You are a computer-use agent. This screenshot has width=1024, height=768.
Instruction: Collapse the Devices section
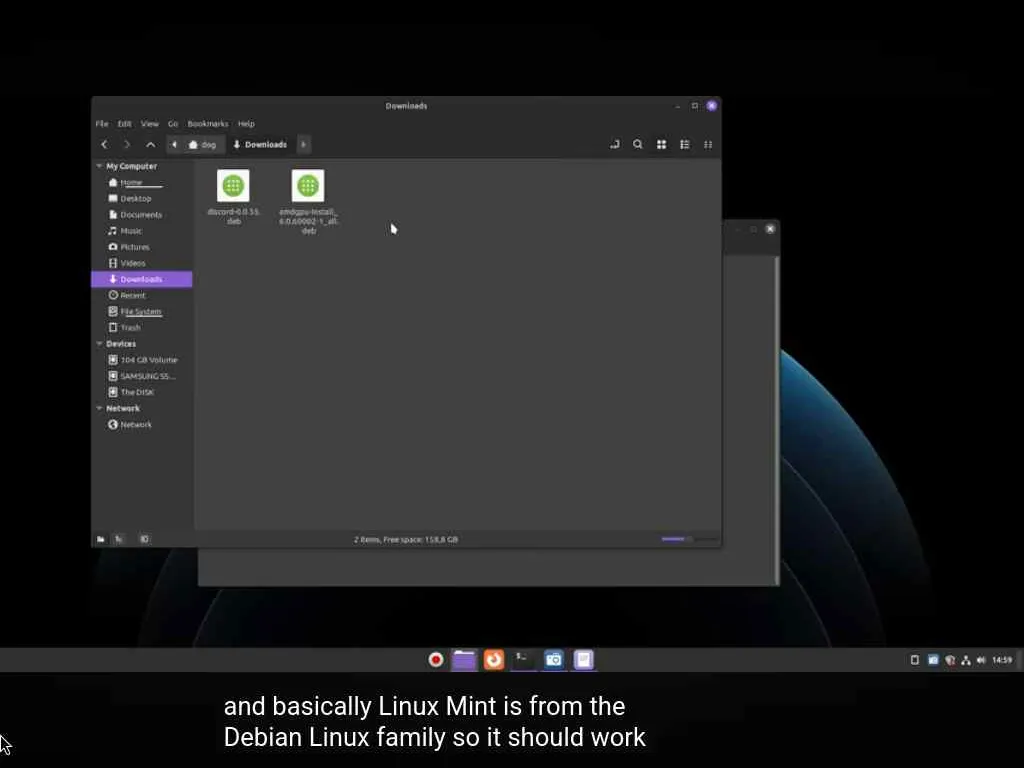point(99,344)
